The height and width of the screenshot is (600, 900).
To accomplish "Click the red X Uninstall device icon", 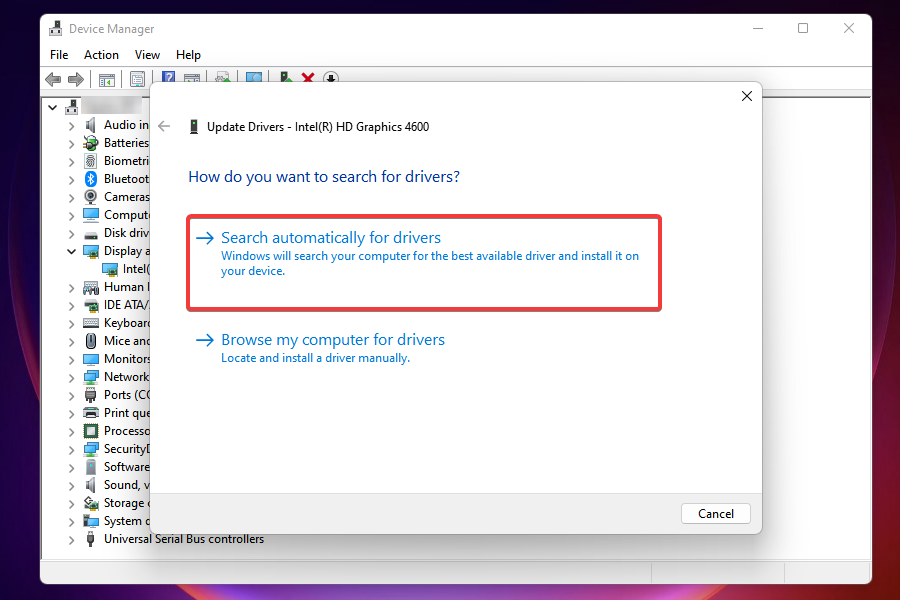I will click(308, 77).
